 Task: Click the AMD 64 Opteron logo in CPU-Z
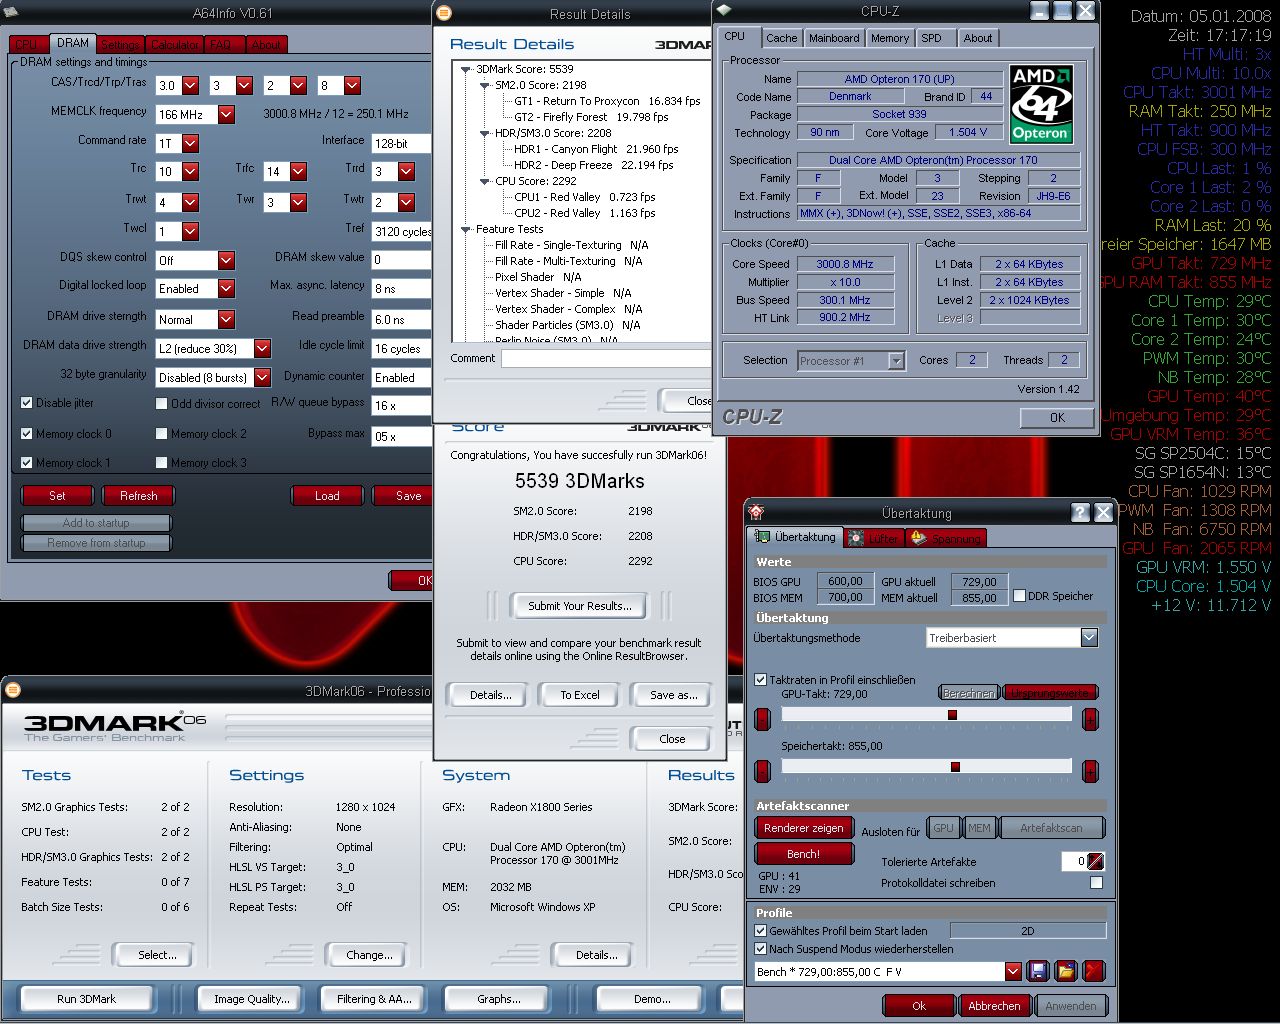(x=1041, y=105)
